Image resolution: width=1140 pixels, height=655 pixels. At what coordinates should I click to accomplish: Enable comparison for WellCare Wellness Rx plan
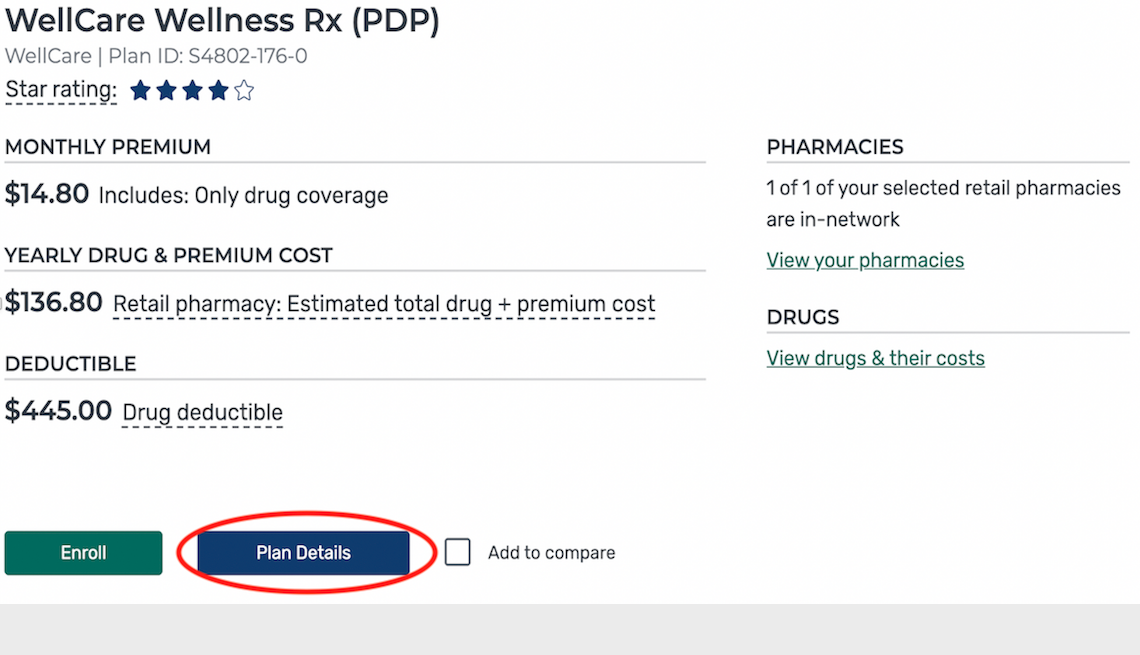(x=457, y=551)
